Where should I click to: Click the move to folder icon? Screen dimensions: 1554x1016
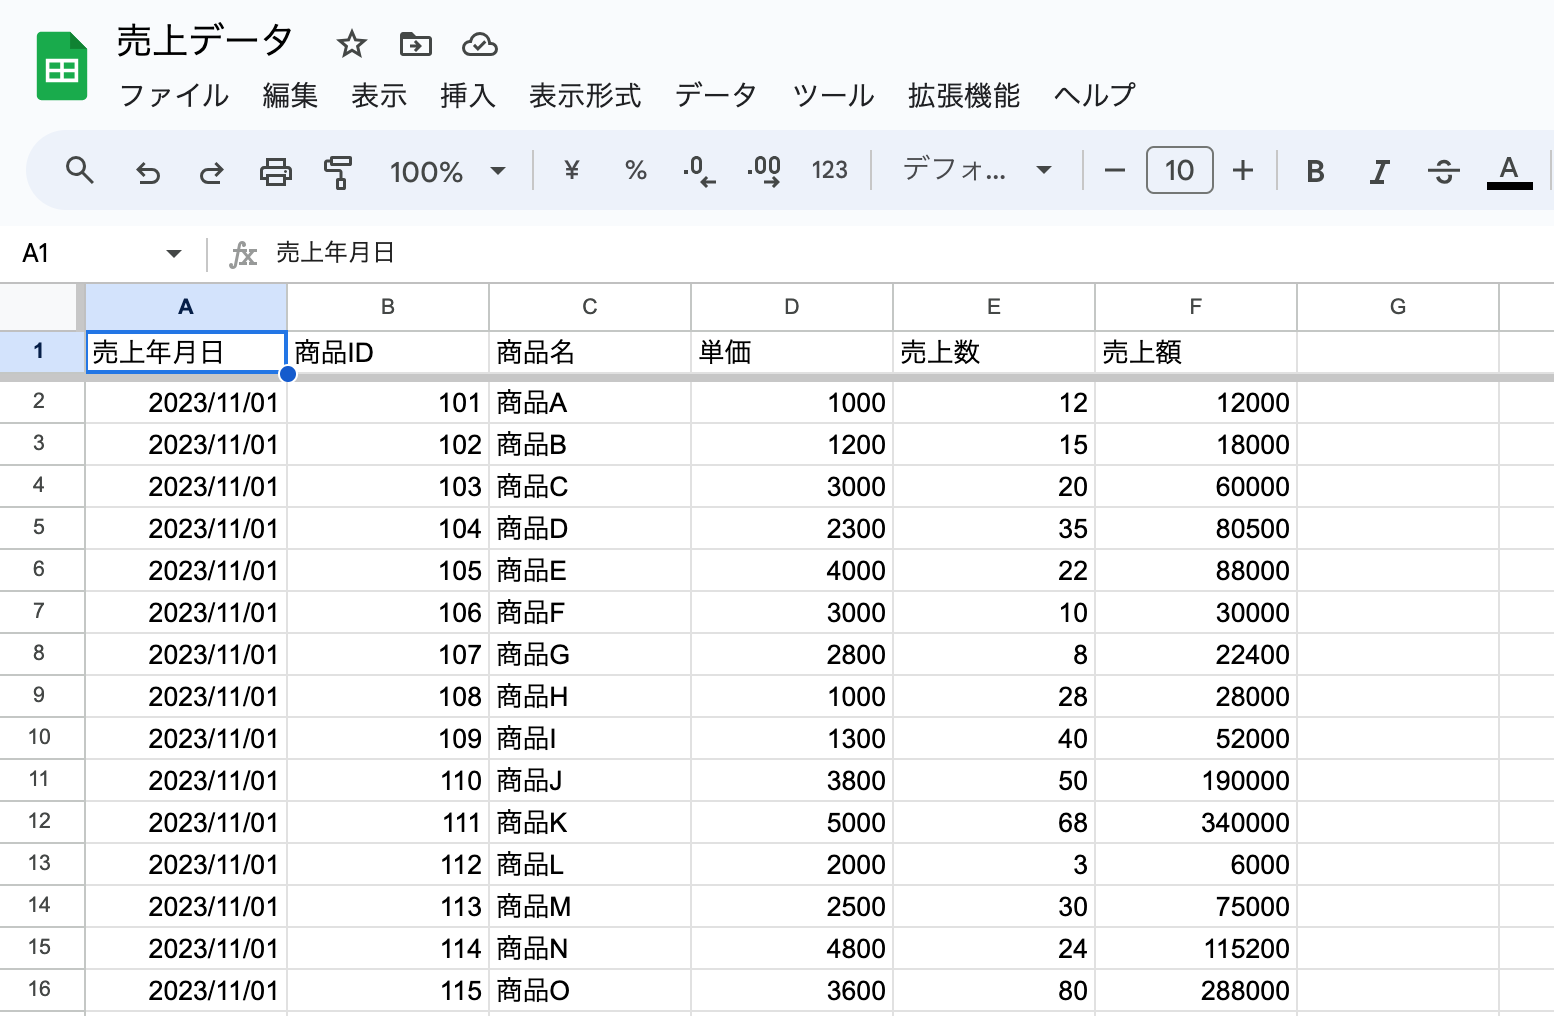click(415, 44)
